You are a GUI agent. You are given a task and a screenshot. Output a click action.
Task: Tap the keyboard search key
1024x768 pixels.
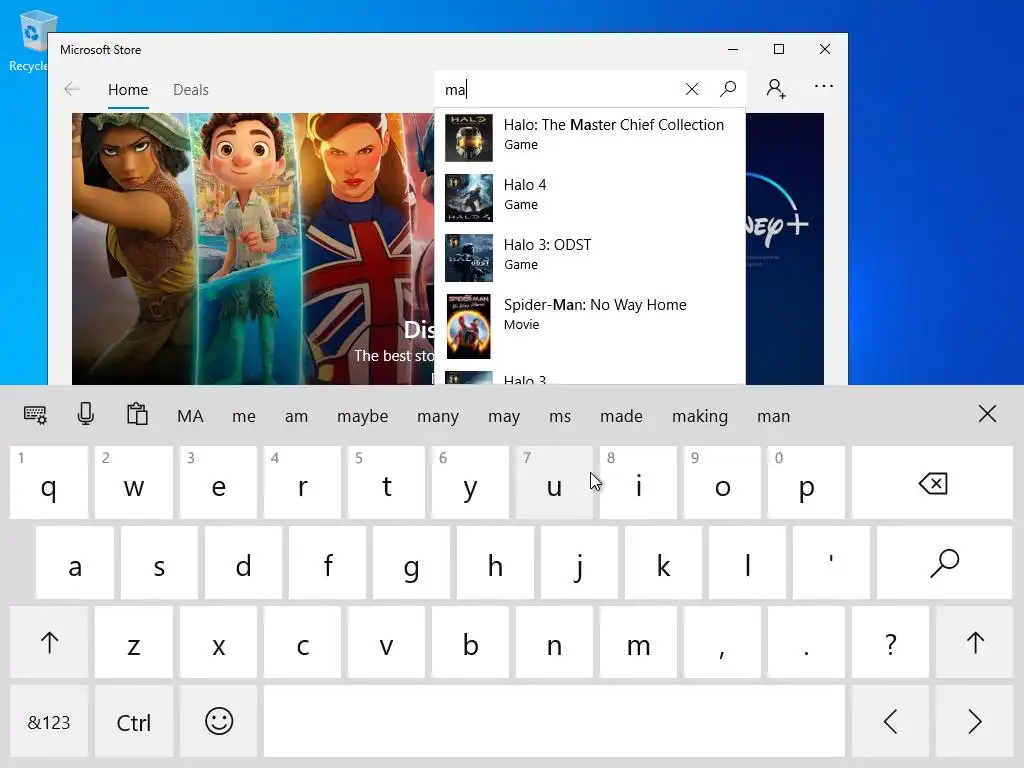pyautogui.click(x=944, y=563)
